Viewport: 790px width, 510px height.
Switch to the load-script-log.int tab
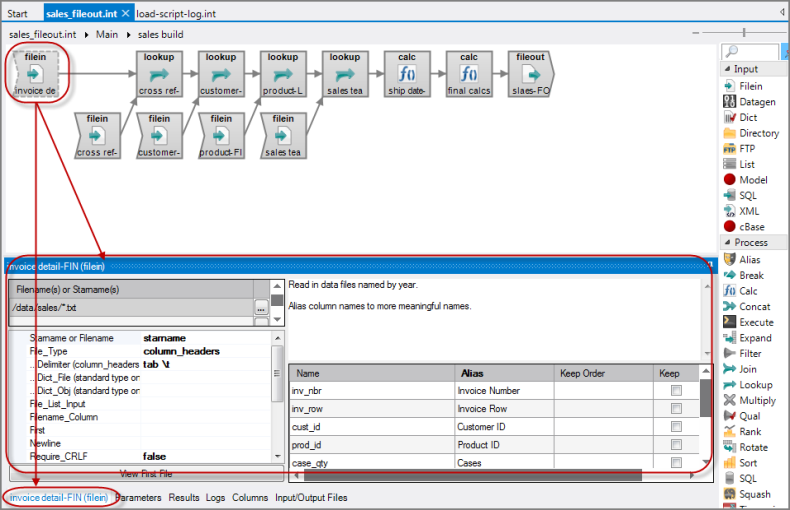(x=176, y=14)
